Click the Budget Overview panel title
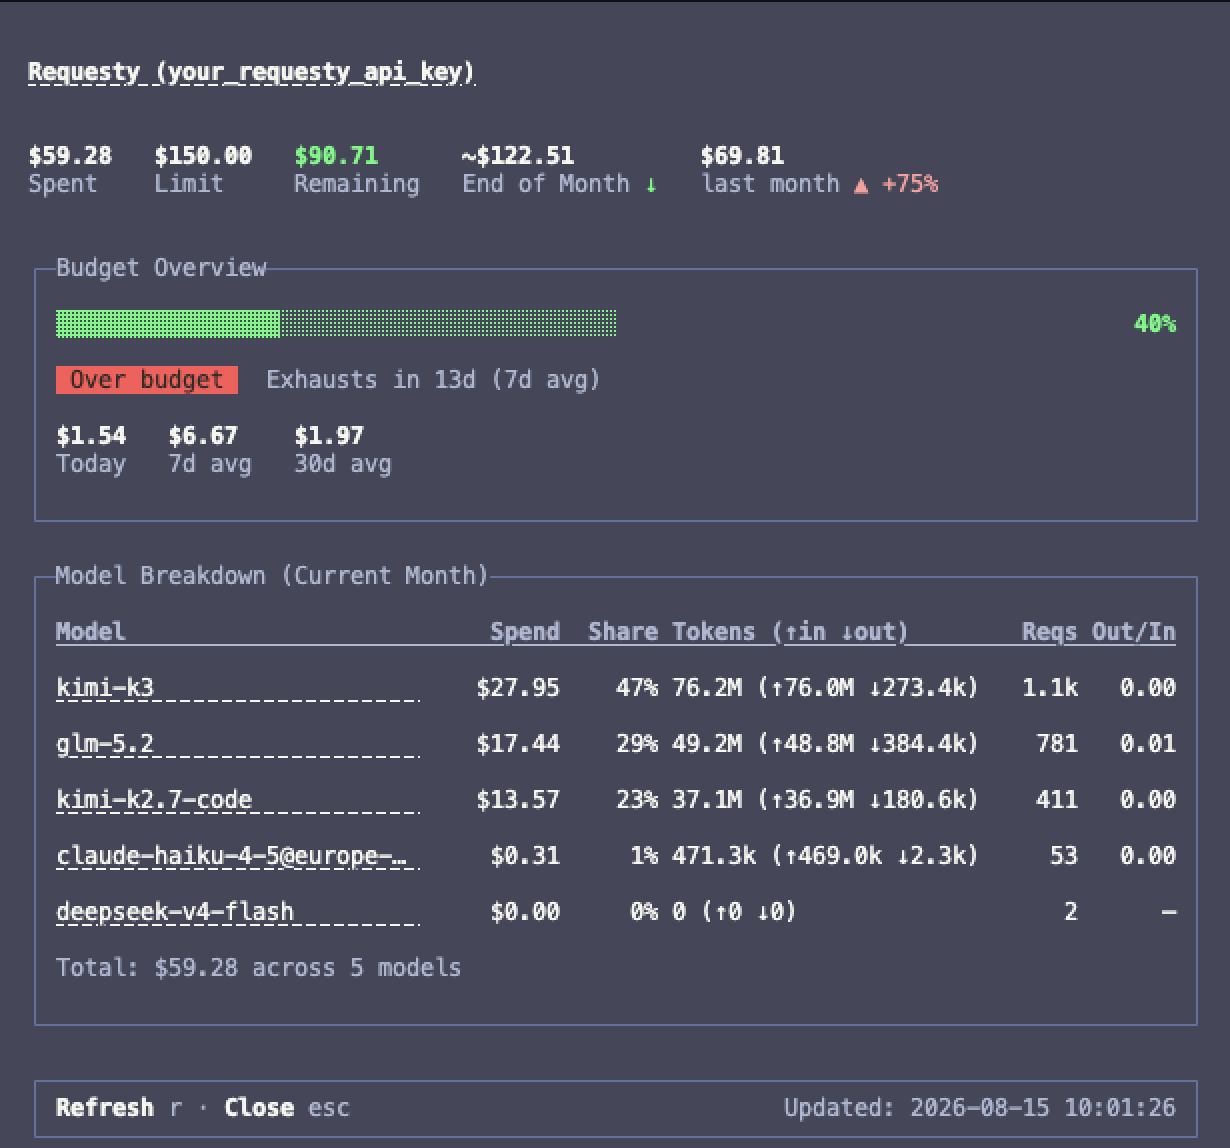Image resolution: width=1230 pixels, height=1148 pixels. [x=161, y=267]
